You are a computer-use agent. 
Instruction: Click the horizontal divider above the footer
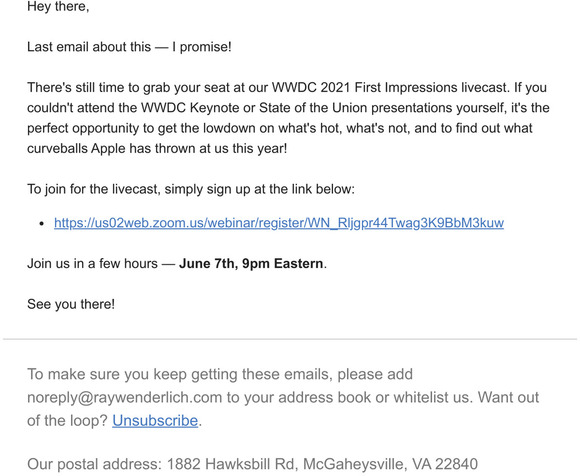pos(290,339)
